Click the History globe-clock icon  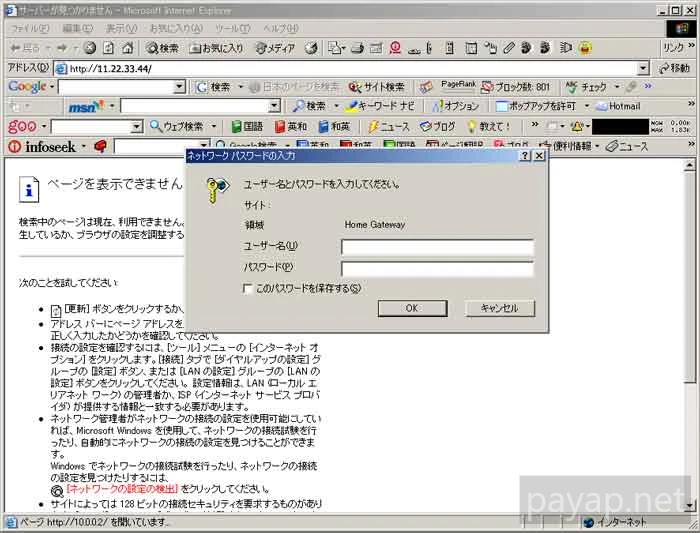click(311, 48)
